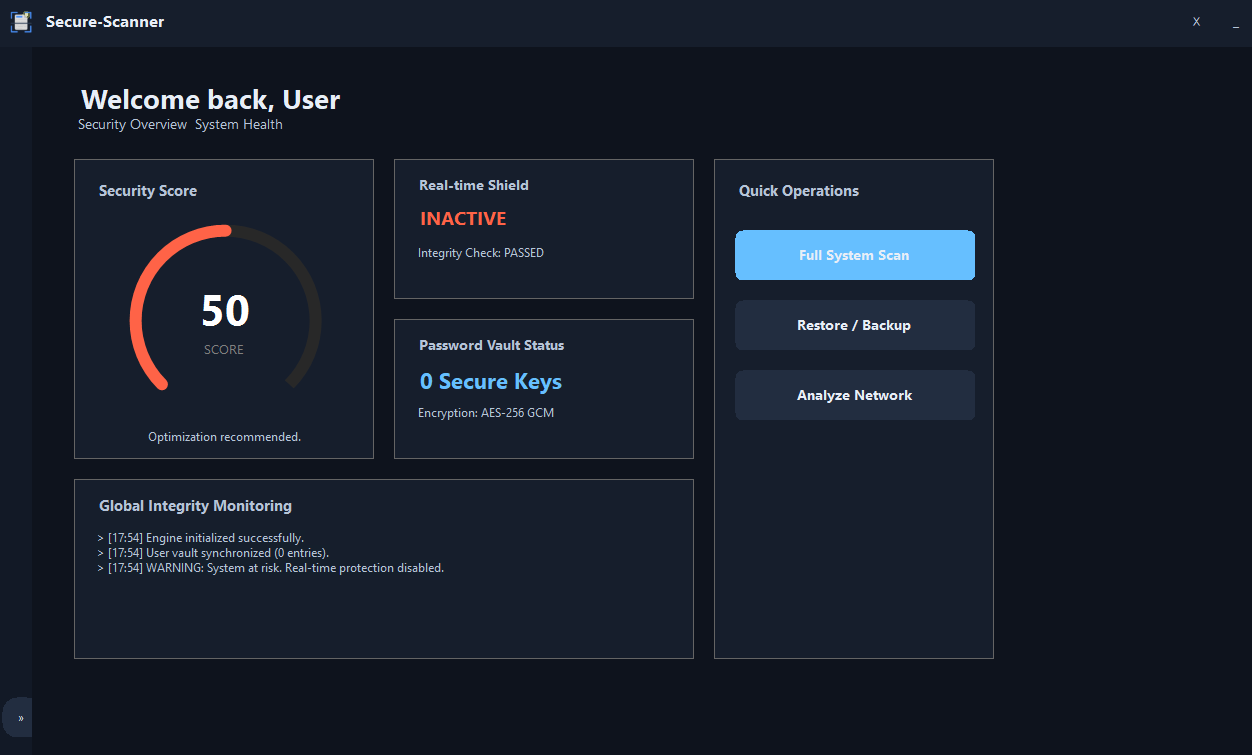Click the Quick Operations panel title

point(798,190)
